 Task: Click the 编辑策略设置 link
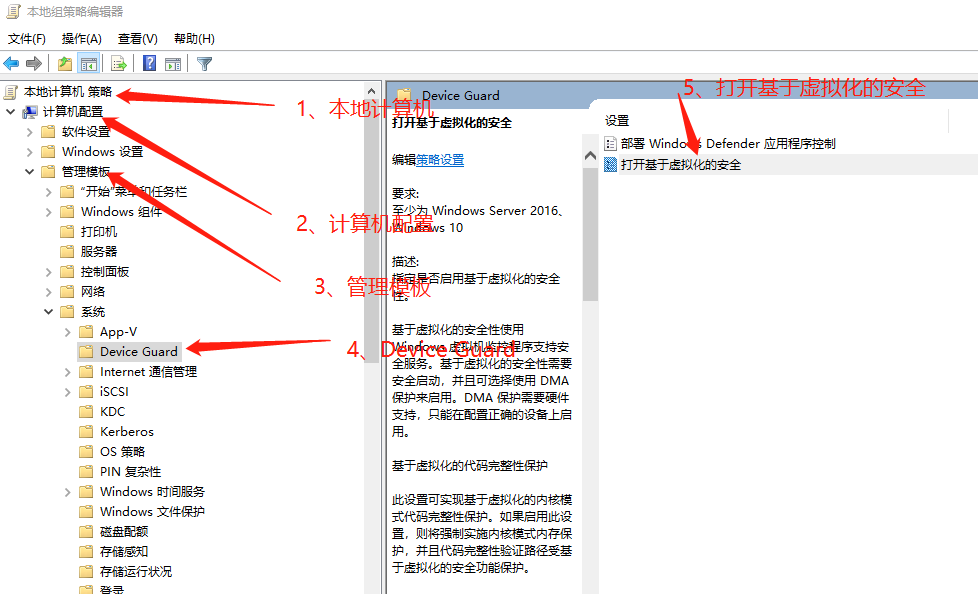[439, 159]
